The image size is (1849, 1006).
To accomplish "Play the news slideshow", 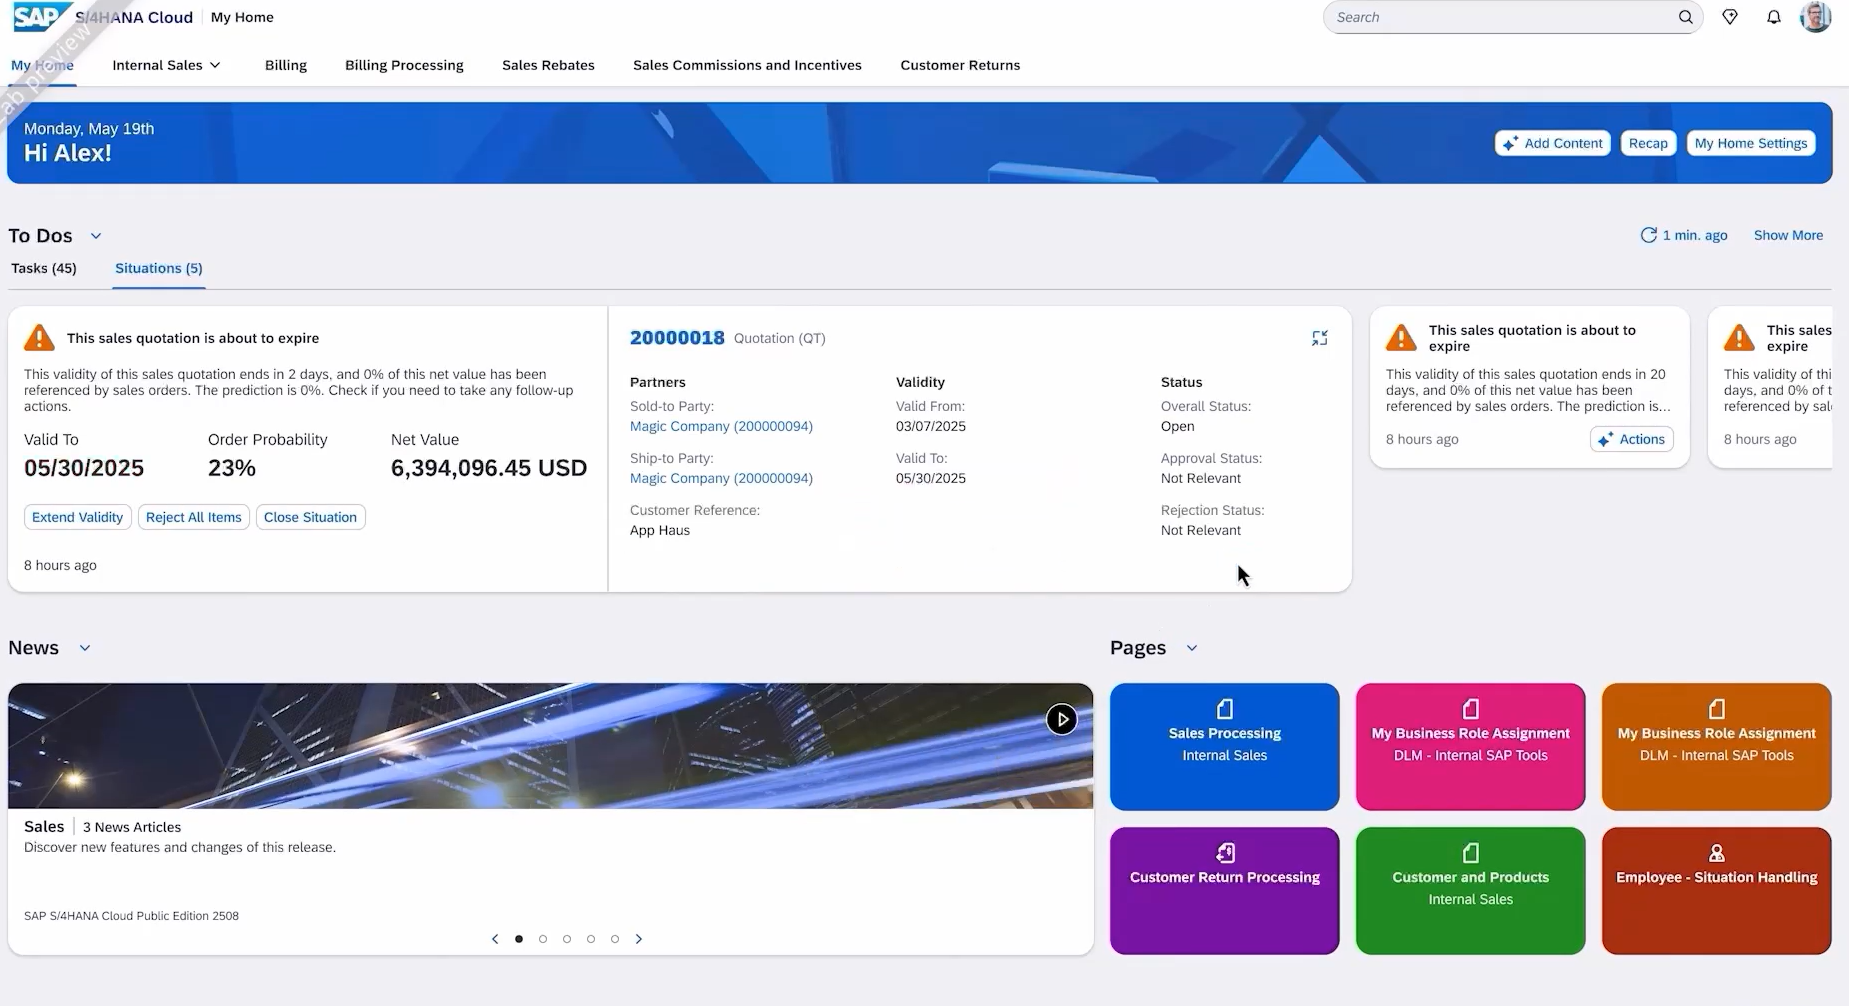I will point(1061,719).
